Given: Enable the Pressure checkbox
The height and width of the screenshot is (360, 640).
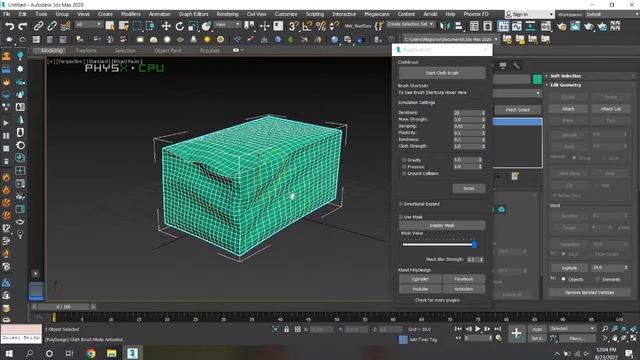Looking at the screenshot, I should (x=404, y=167).
